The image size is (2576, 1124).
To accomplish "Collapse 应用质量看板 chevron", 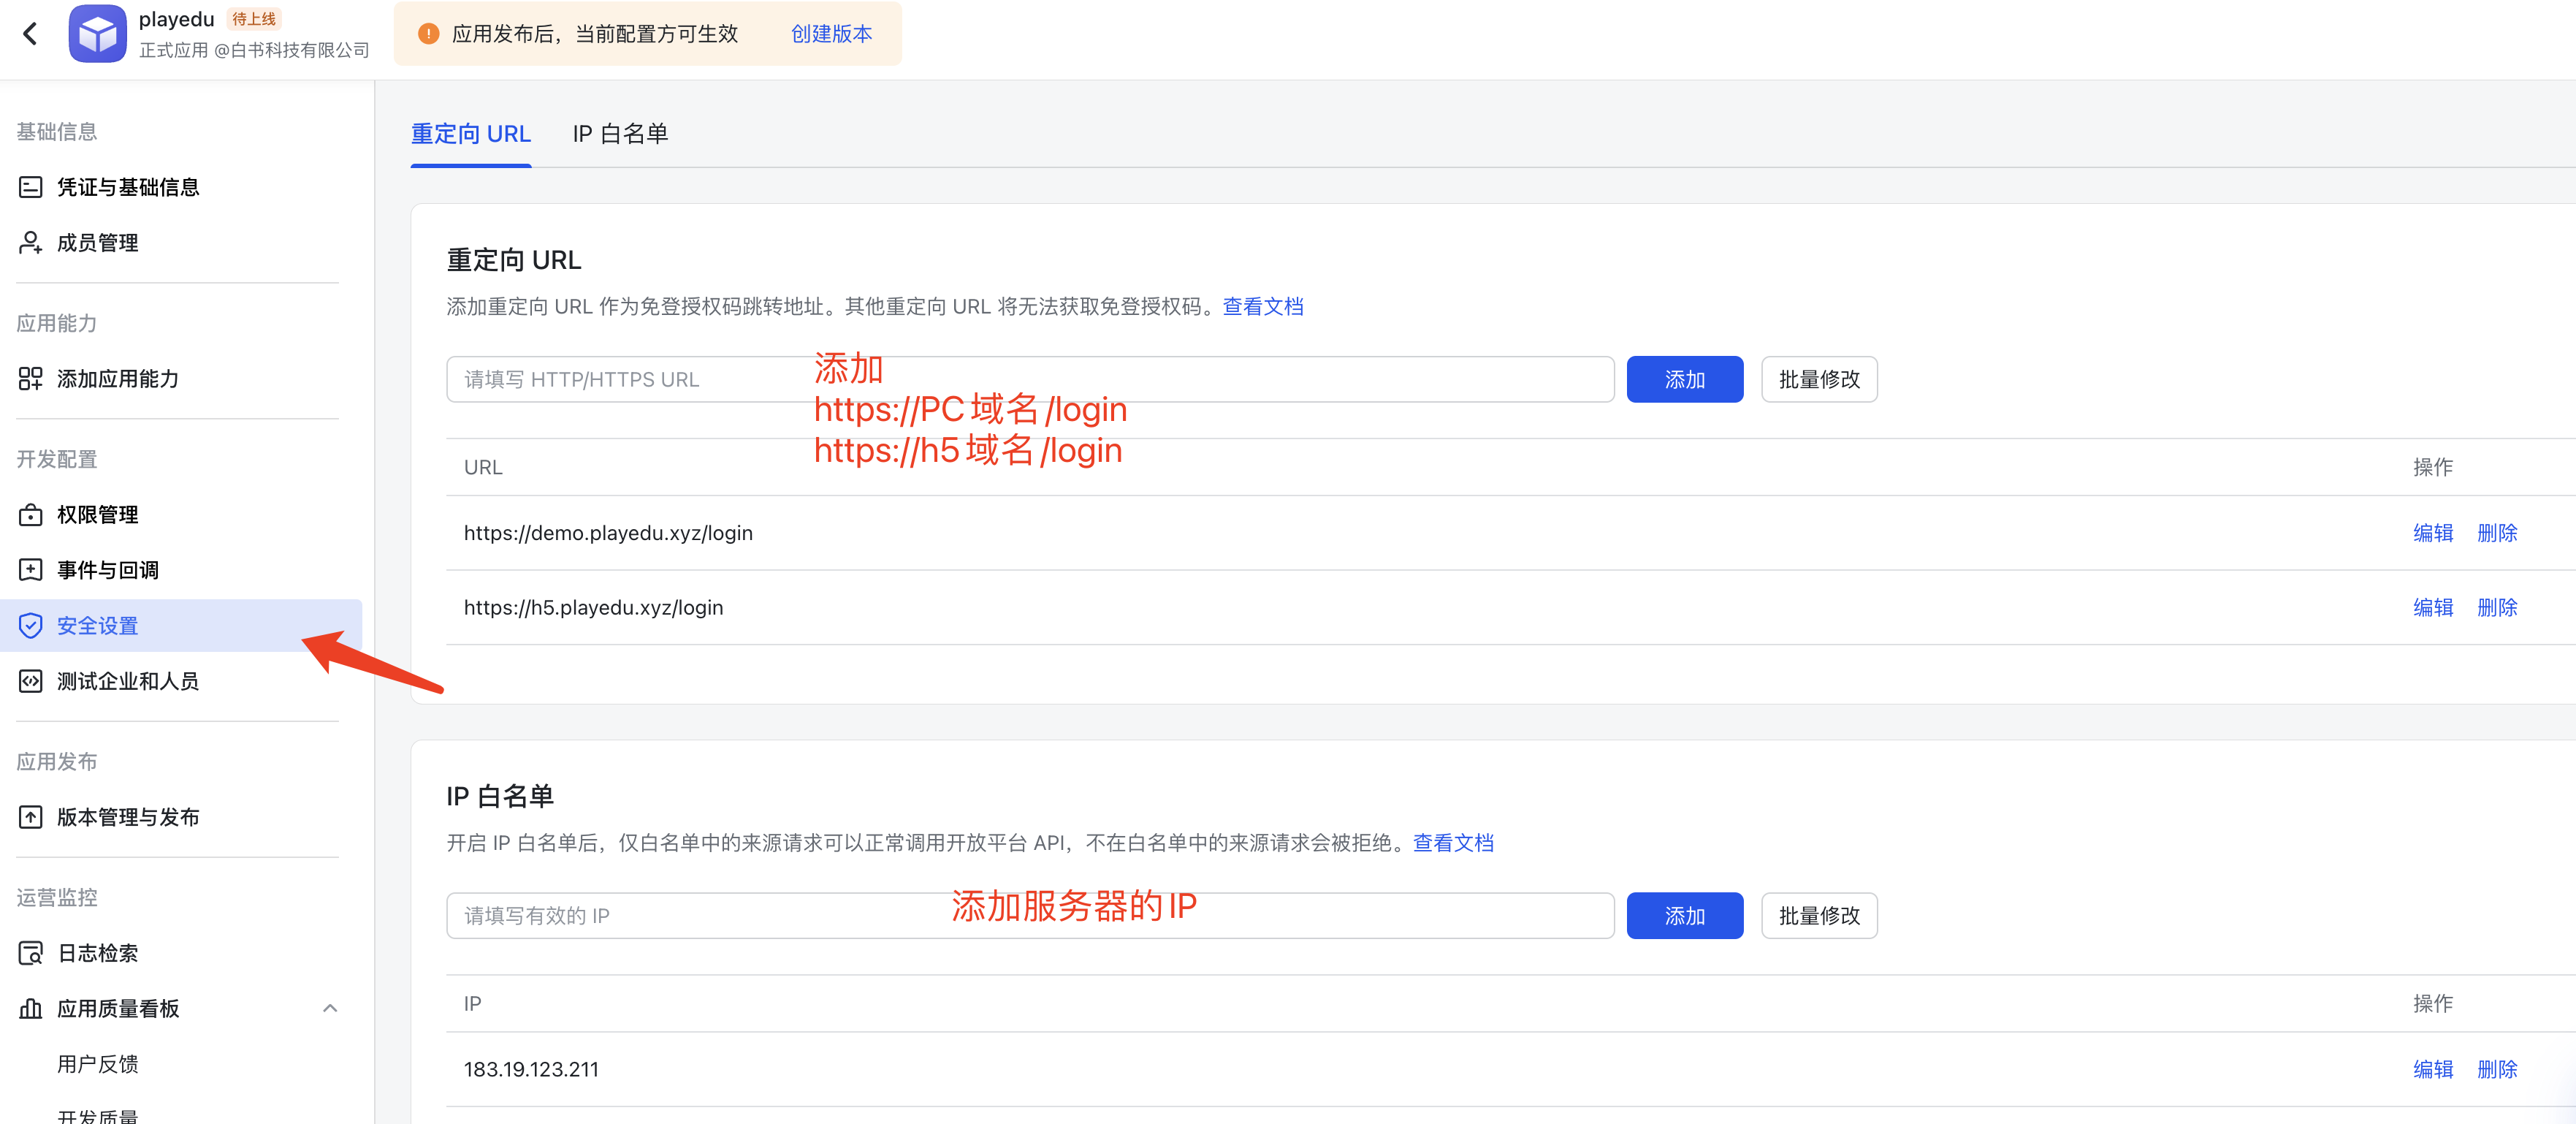I will [330, 1008].
